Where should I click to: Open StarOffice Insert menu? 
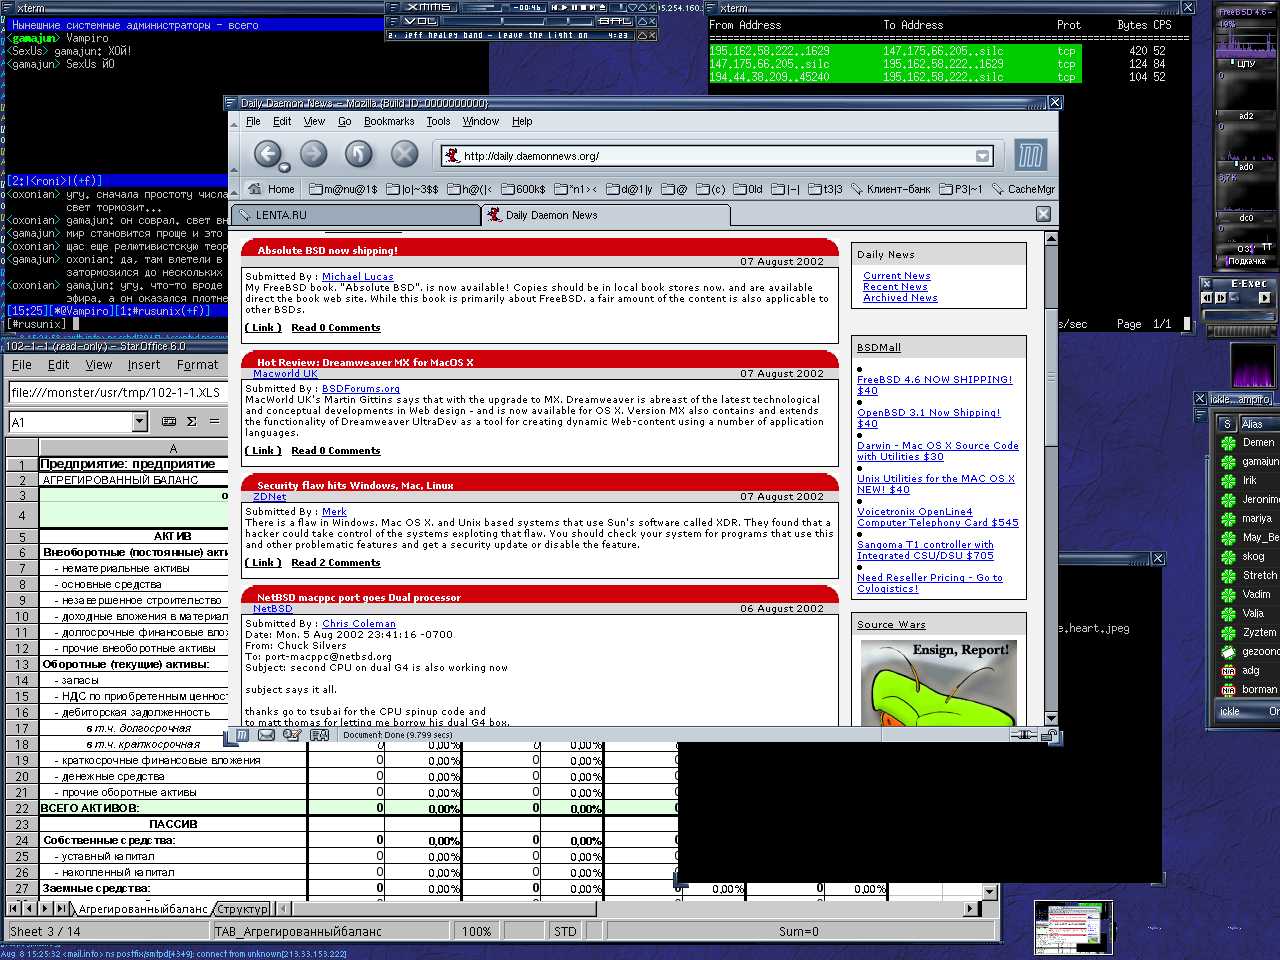coord(143,365)
